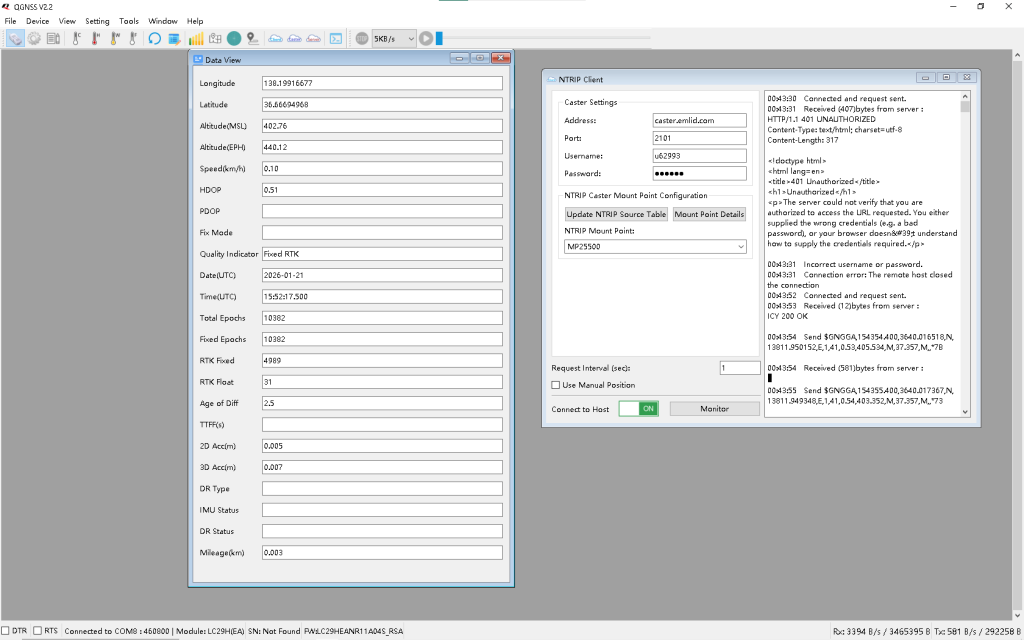Screen dimensions: 1024x640
Task: Open the command console icon
Action: (336, 39)
